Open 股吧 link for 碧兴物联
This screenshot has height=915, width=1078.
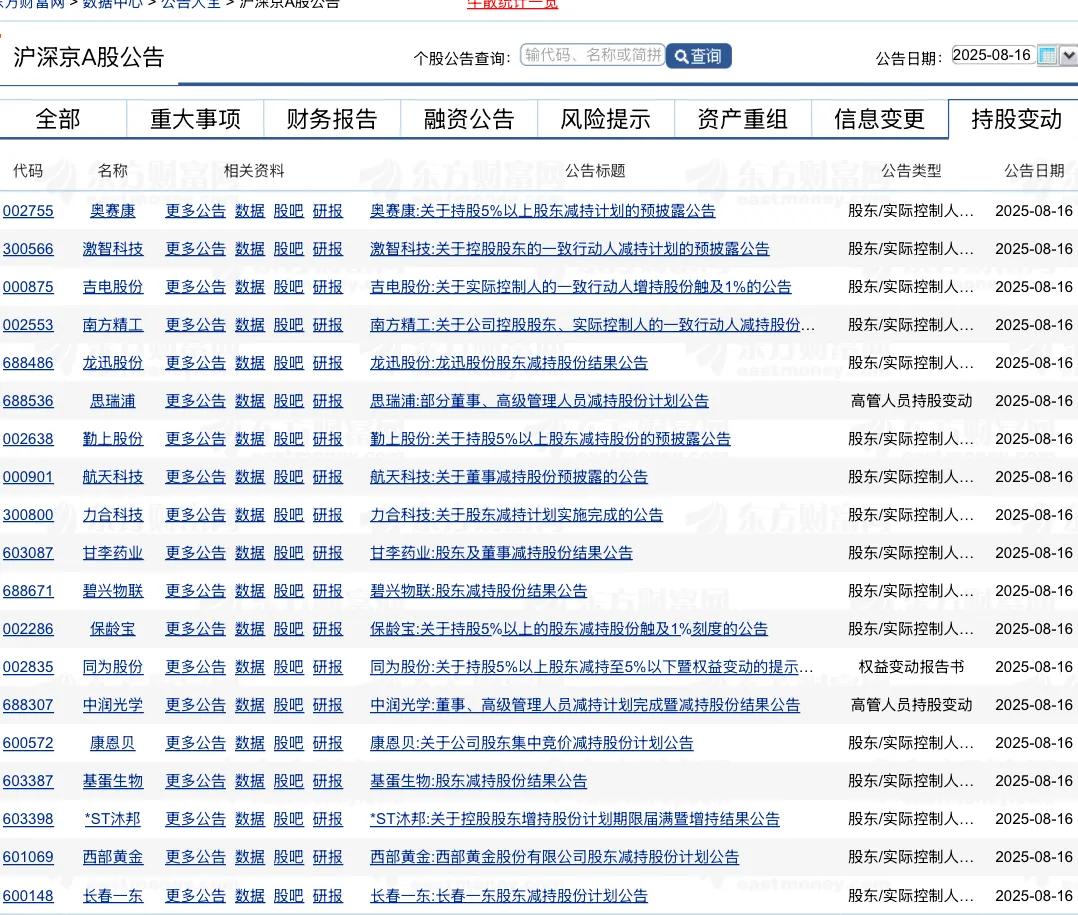click(288, 591)
